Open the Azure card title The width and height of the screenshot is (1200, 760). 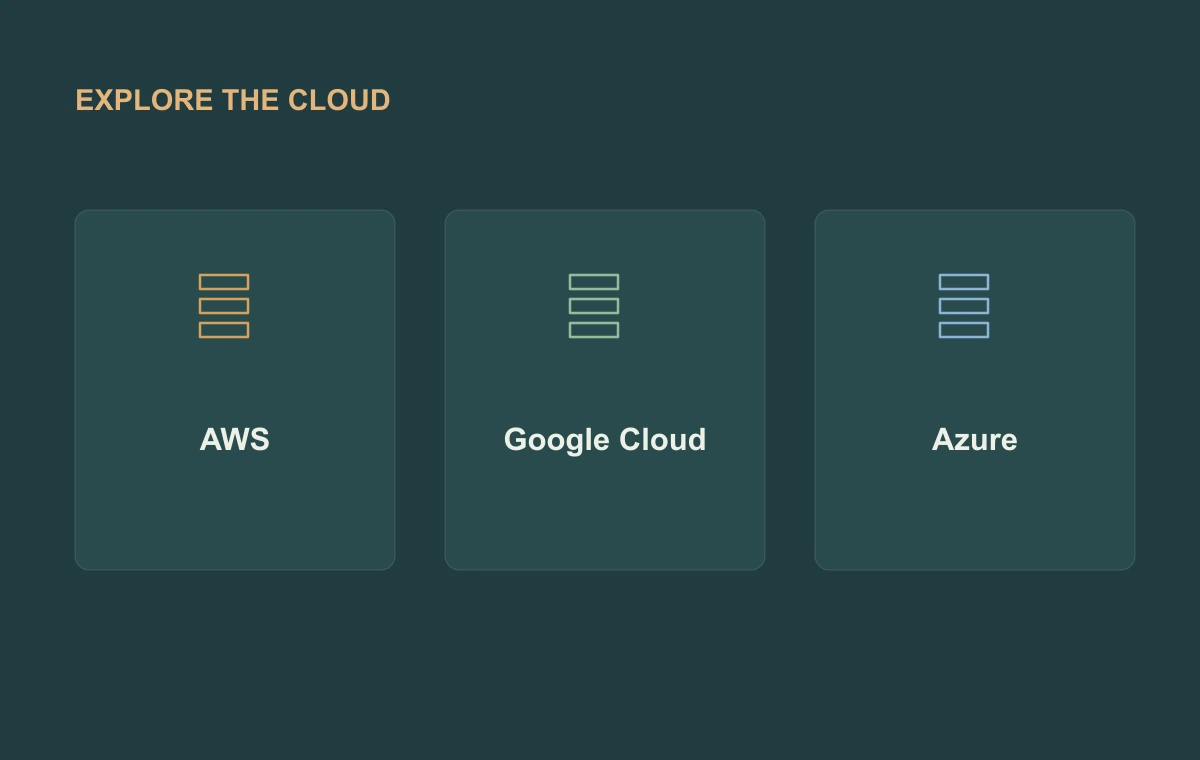(975, 440)
